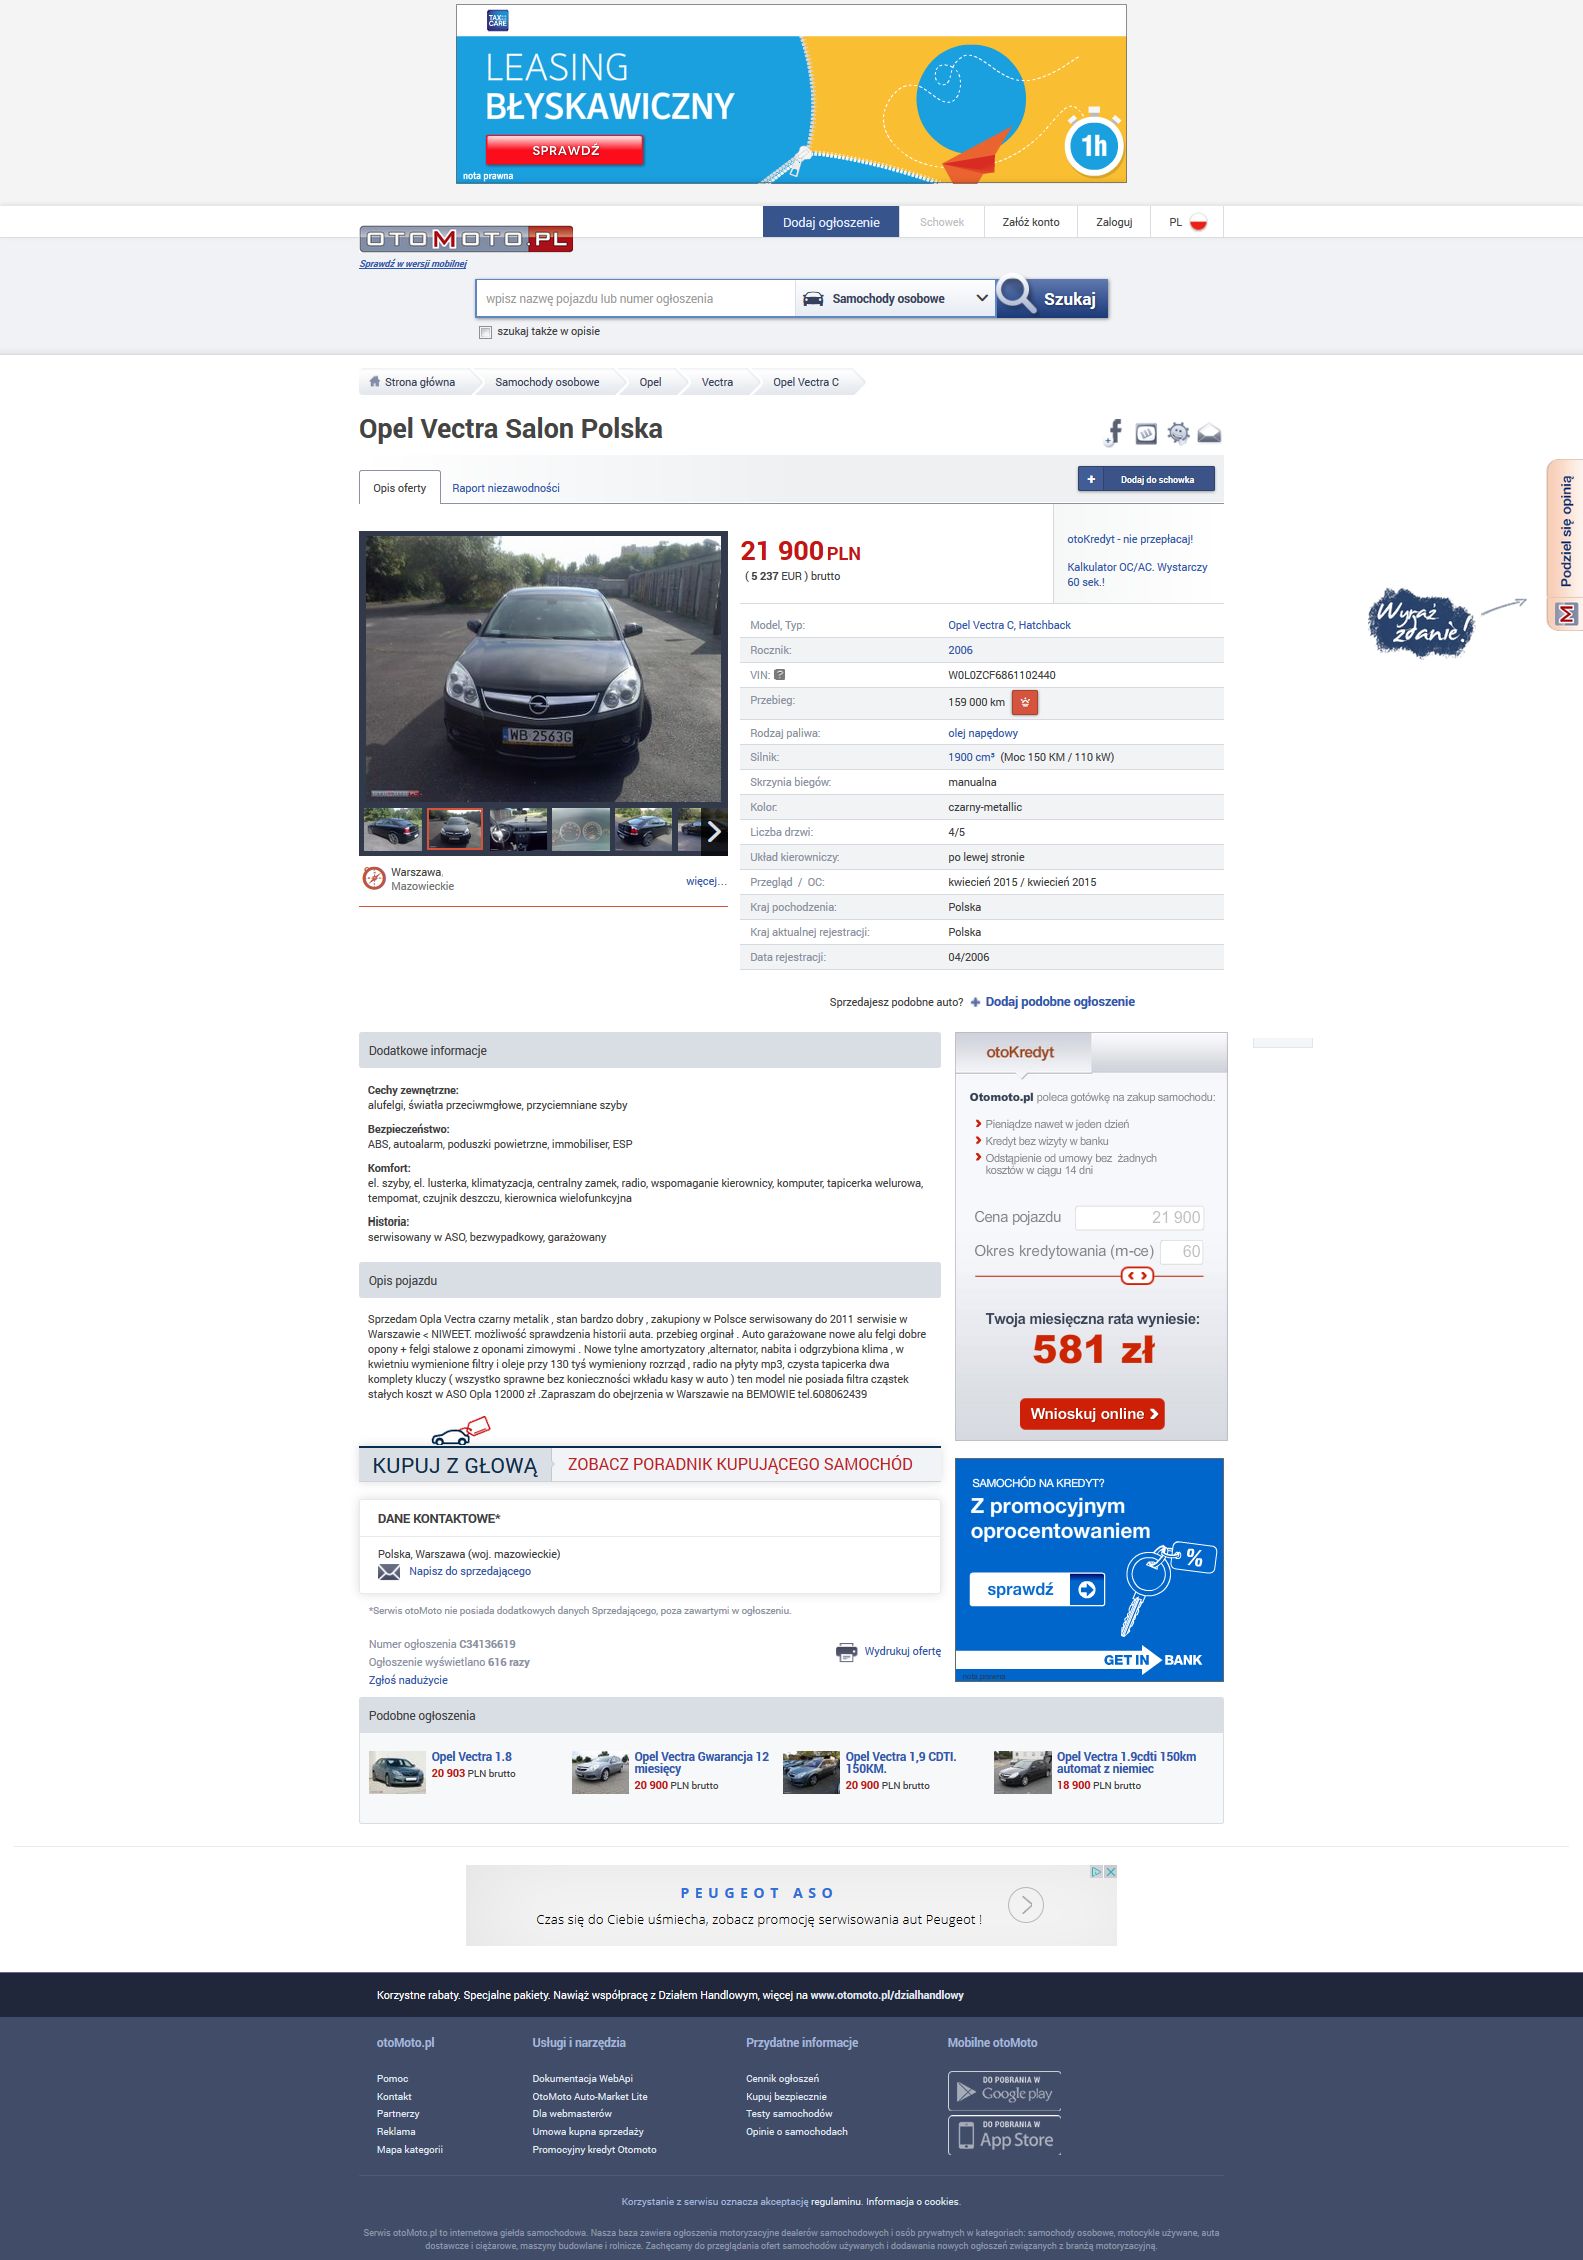Open 'Opel Vectra 1.9cdti 150km automat' listing
The image size is (1583, 2260).
point(1126,1763)
